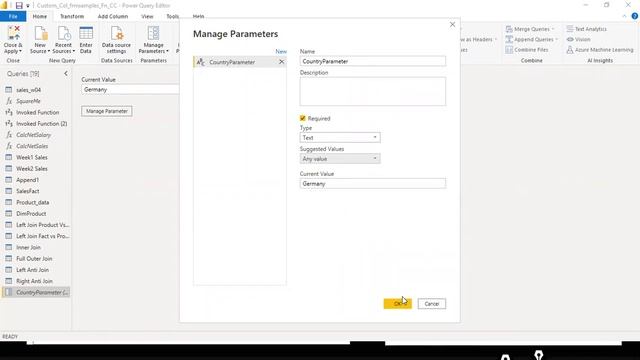This screenshot has width=640, height=360.
Task: Click the Manage Parameters ribbon icon
Action: [153, 33]
